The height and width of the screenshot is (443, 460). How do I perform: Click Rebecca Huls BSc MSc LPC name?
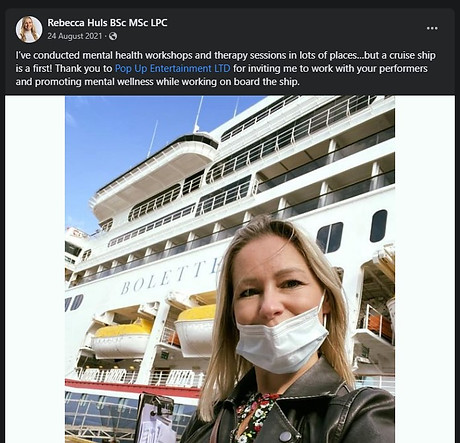[x=107, y=23]
